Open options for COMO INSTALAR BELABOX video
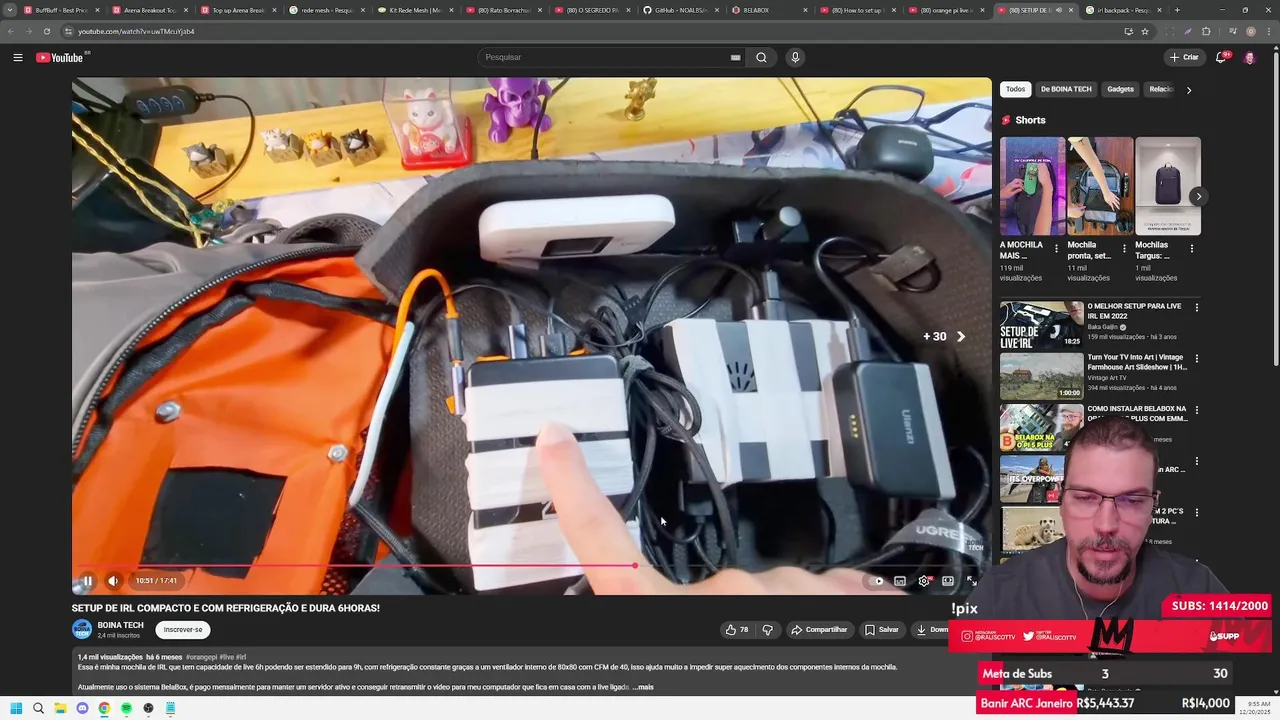 tap(1196, 410)
